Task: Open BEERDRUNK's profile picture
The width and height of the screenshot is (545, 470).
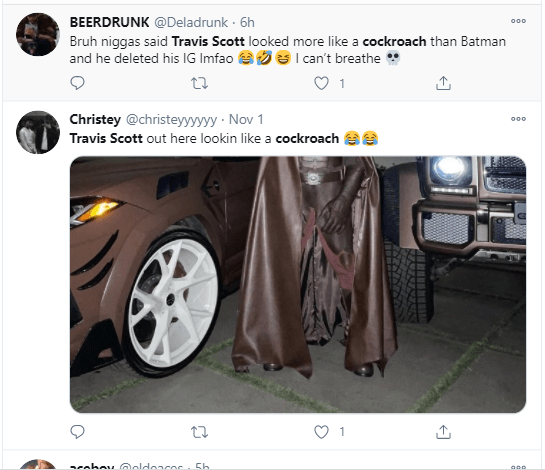Action: click(38, 34)
